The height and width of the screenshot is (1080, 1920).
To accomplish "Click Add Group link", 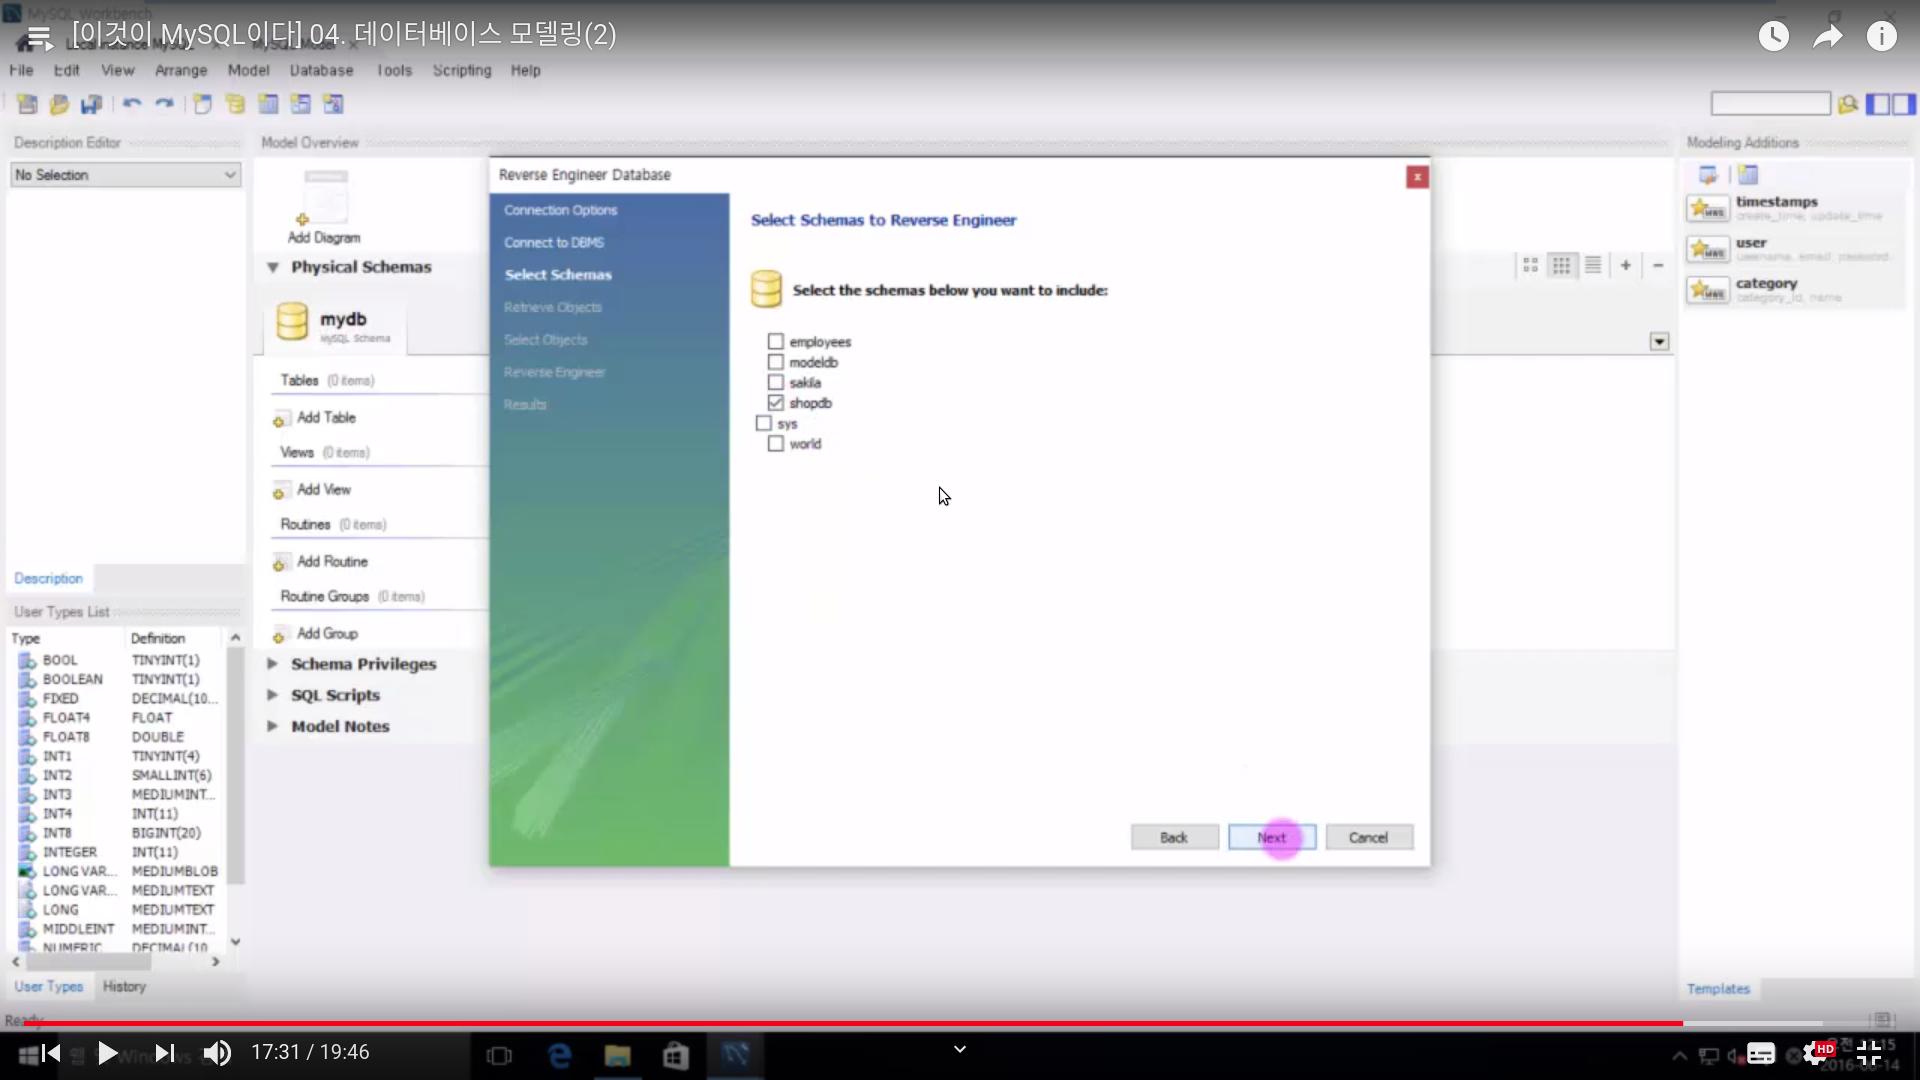I will click(x=327, y=633).
